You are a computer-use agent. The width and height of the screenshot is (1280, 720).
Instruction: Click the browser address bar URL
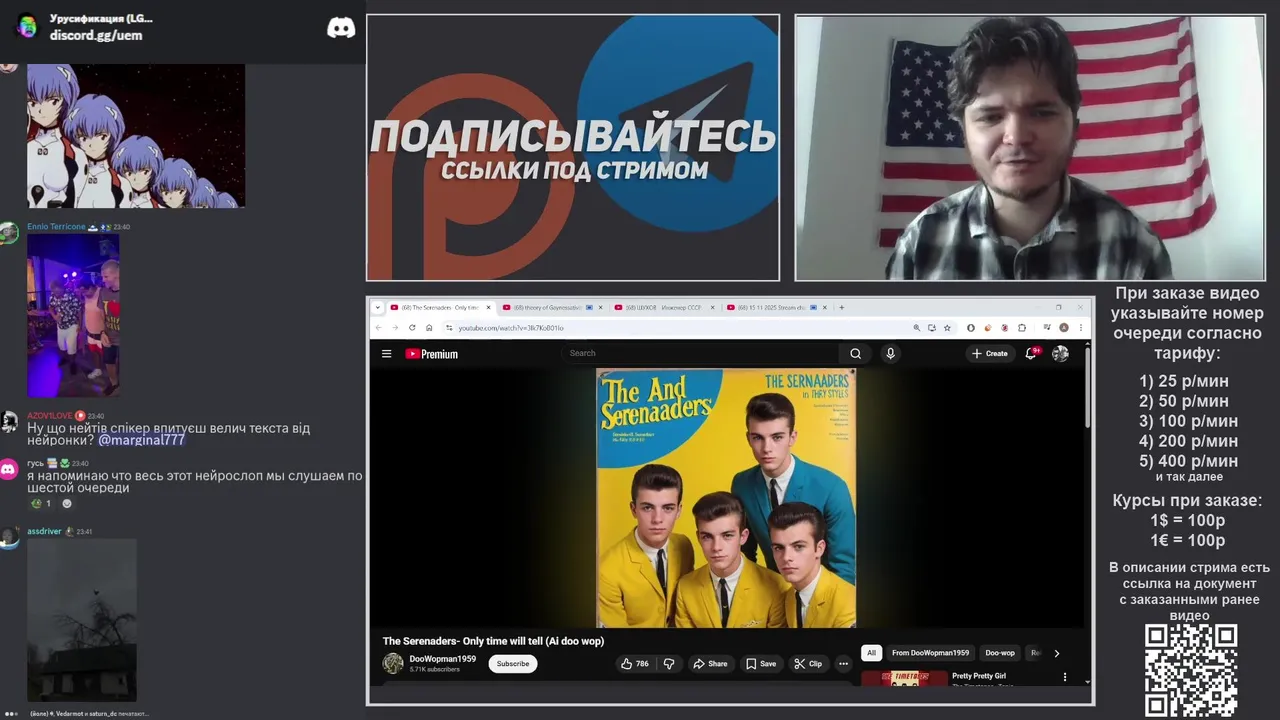(511, 328)
